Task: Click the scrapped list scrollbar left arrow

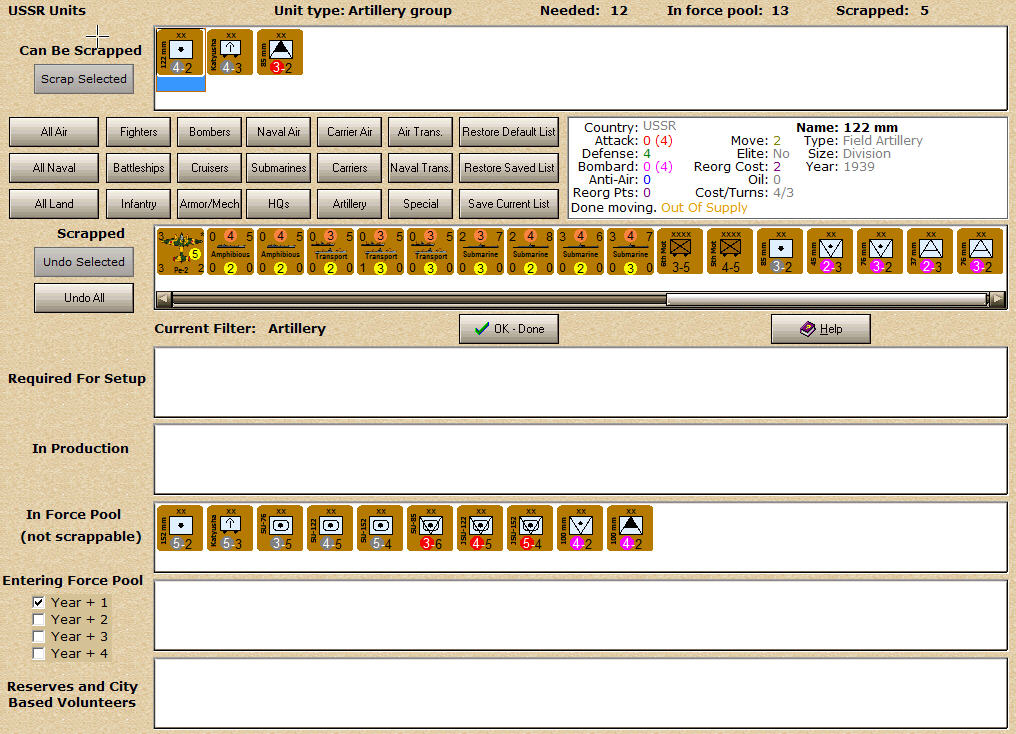Action: (164, 299)
